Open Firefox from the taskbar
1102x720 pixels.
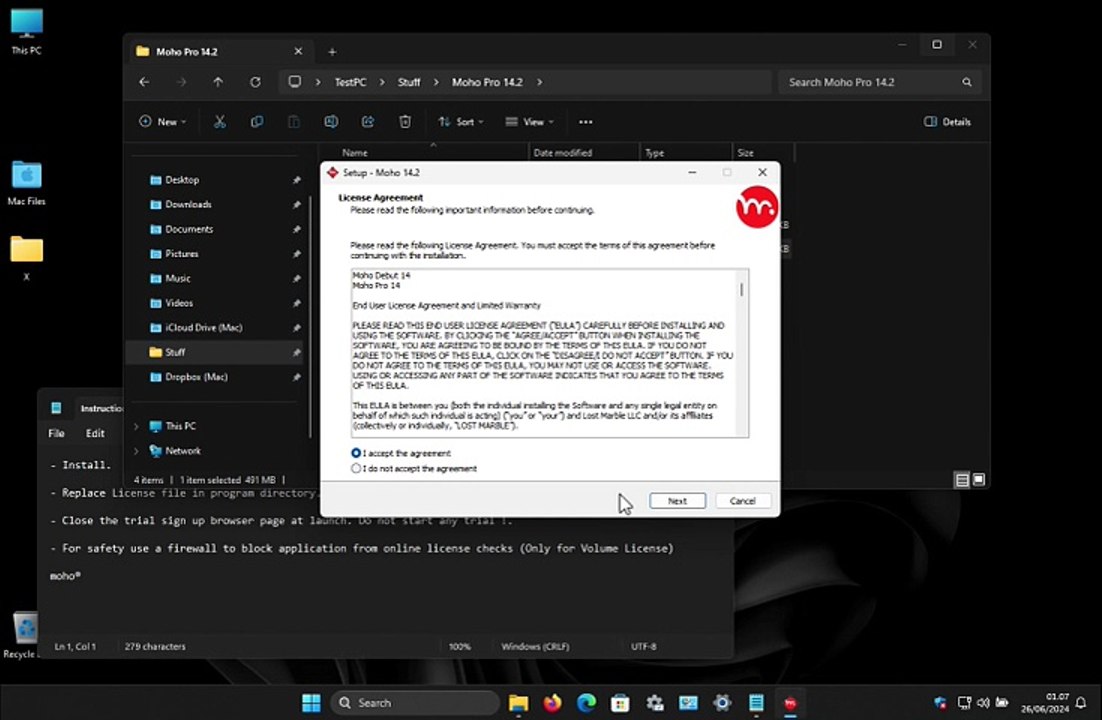pos(552,702)
